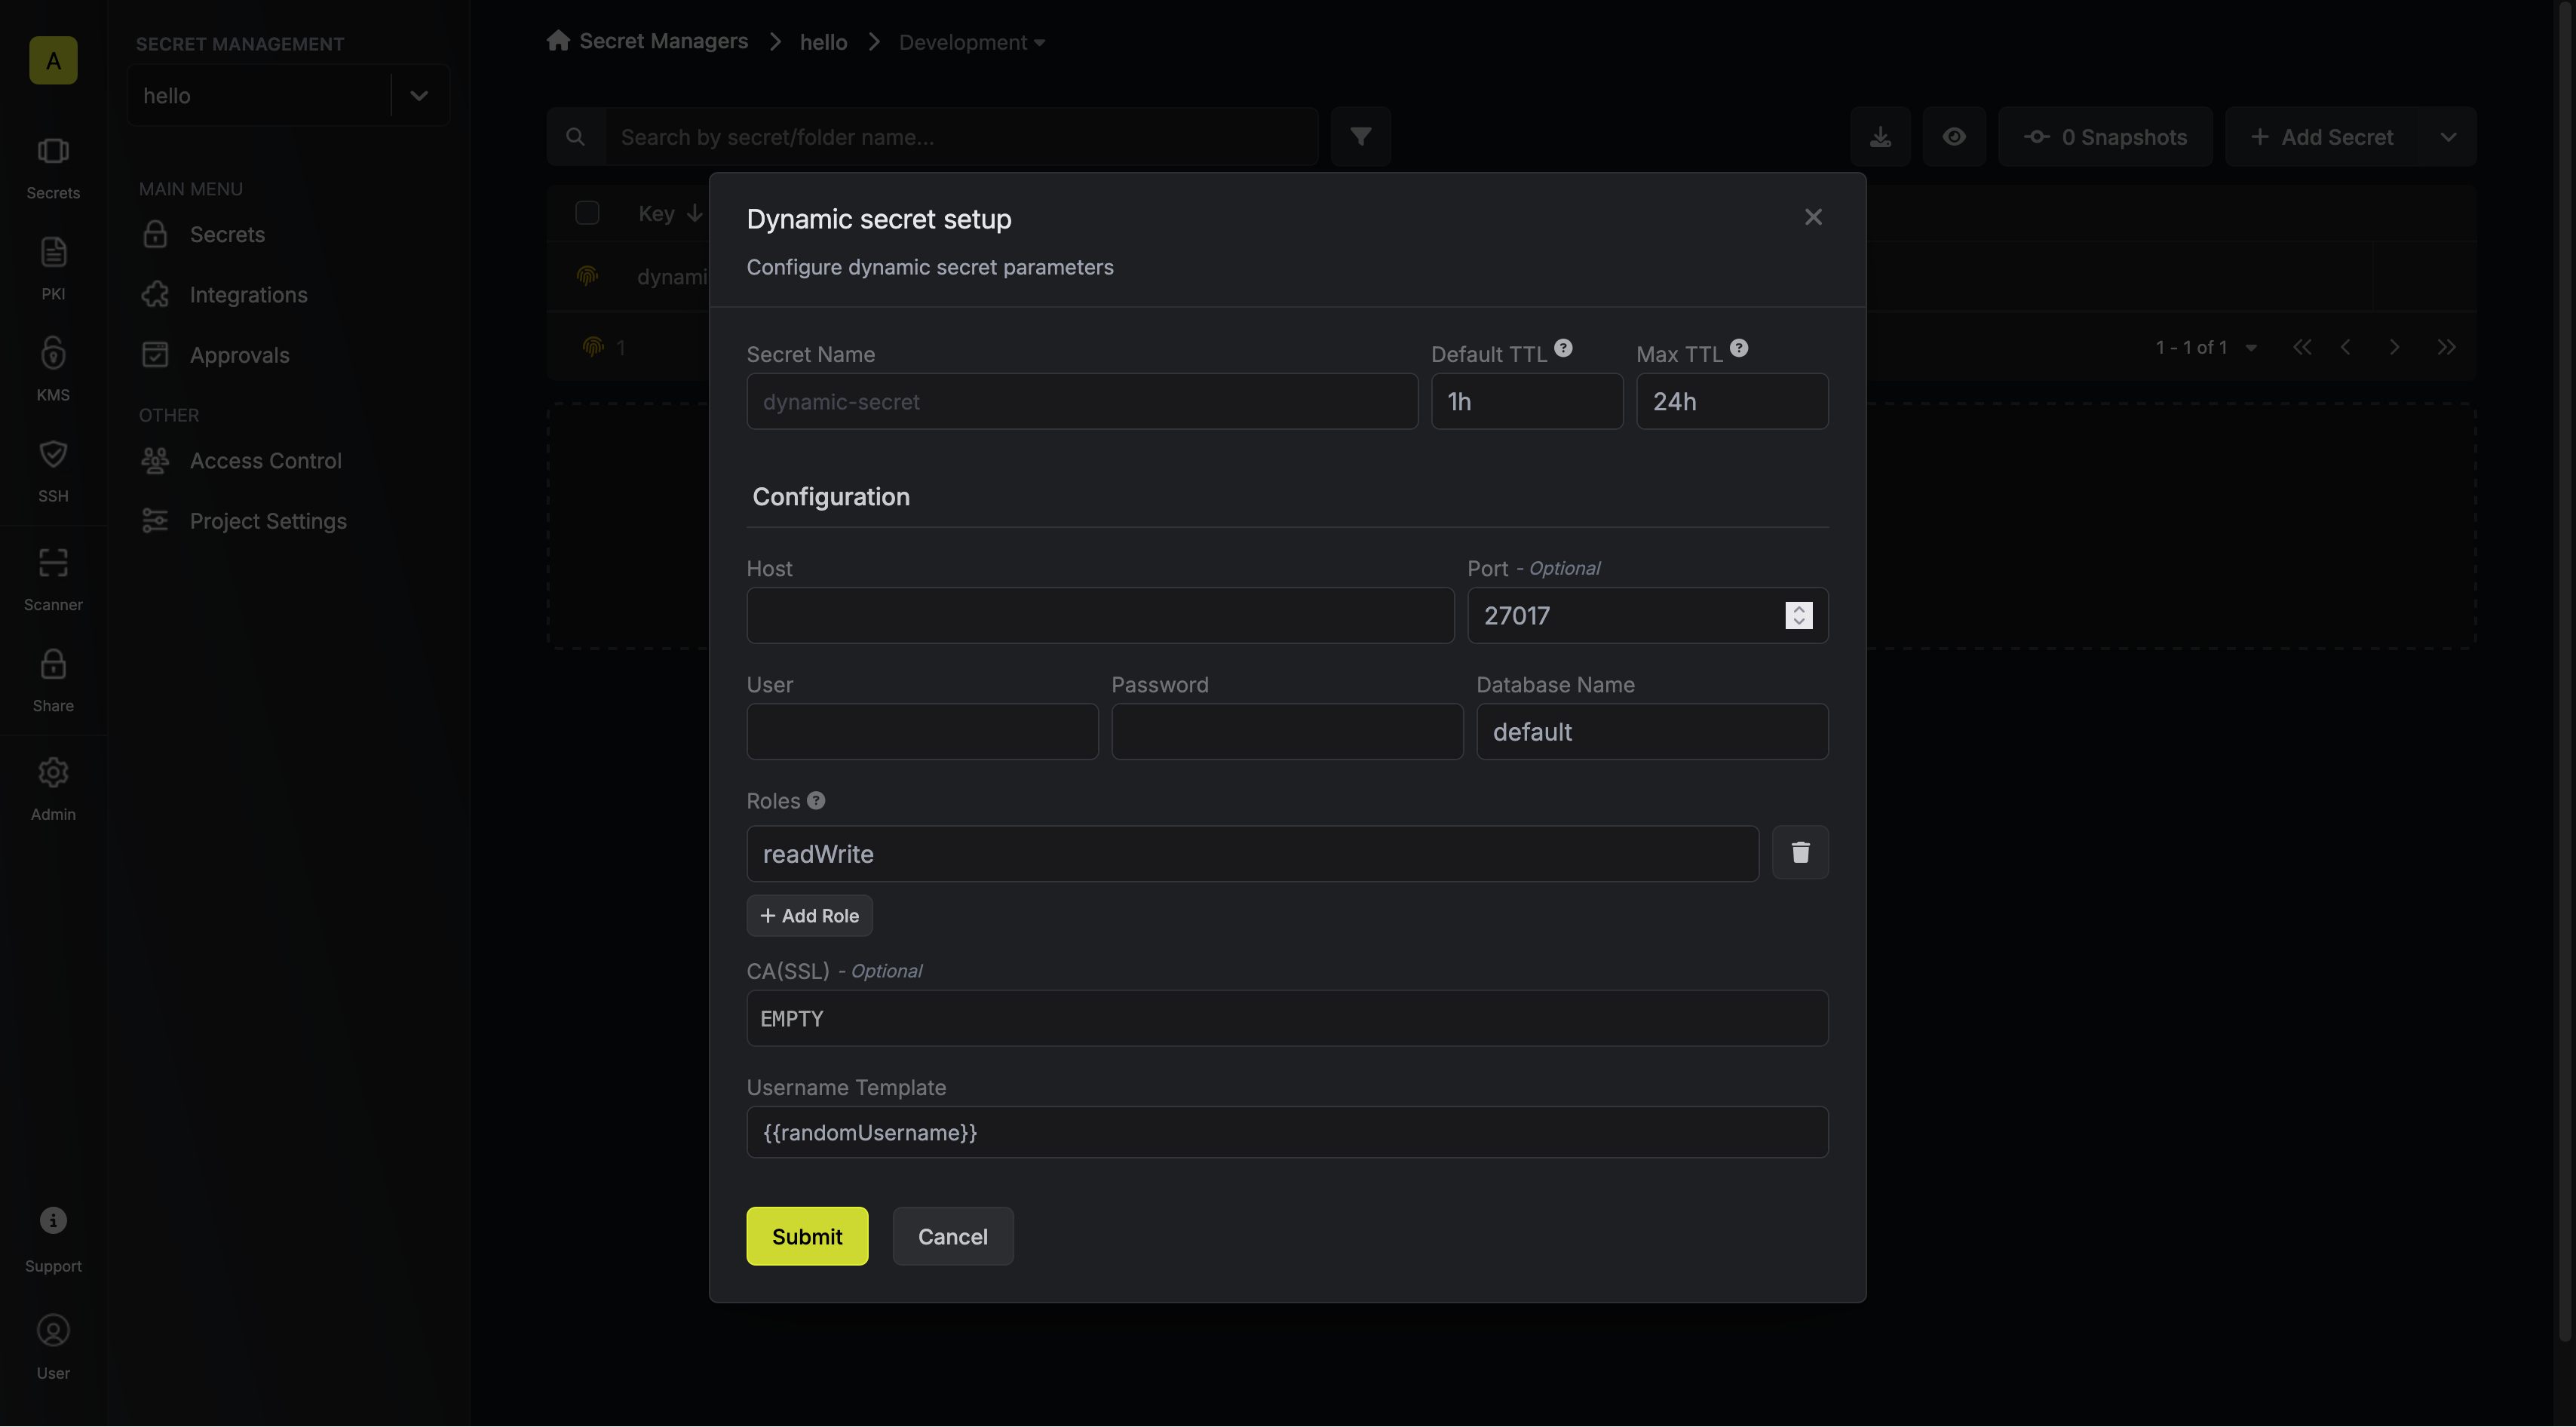Open PKI section icon
2576x1427 pixels.
[x=53, y=269]
